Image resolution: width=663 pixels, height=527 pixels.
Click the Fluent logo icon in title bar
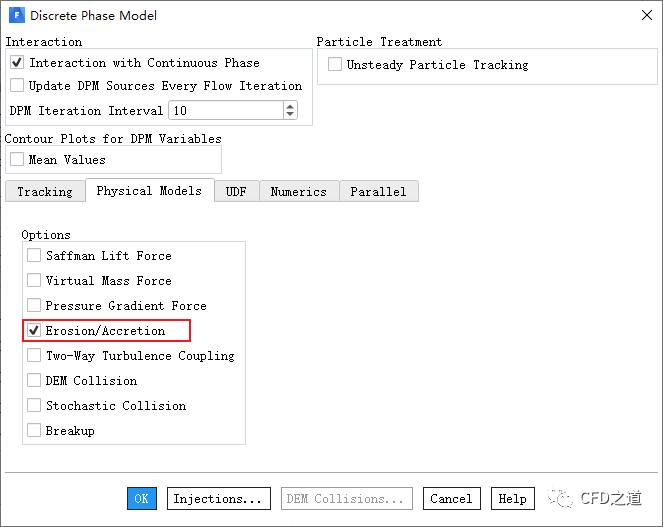(16, 15)
